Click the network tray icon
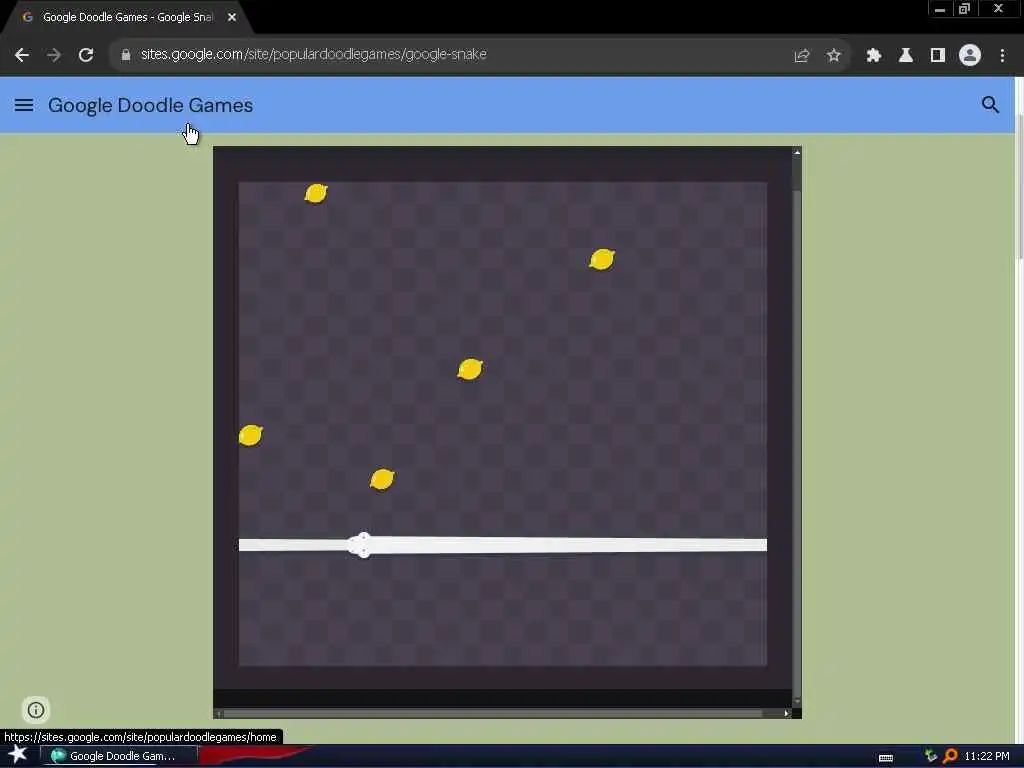 coord(931,756)
